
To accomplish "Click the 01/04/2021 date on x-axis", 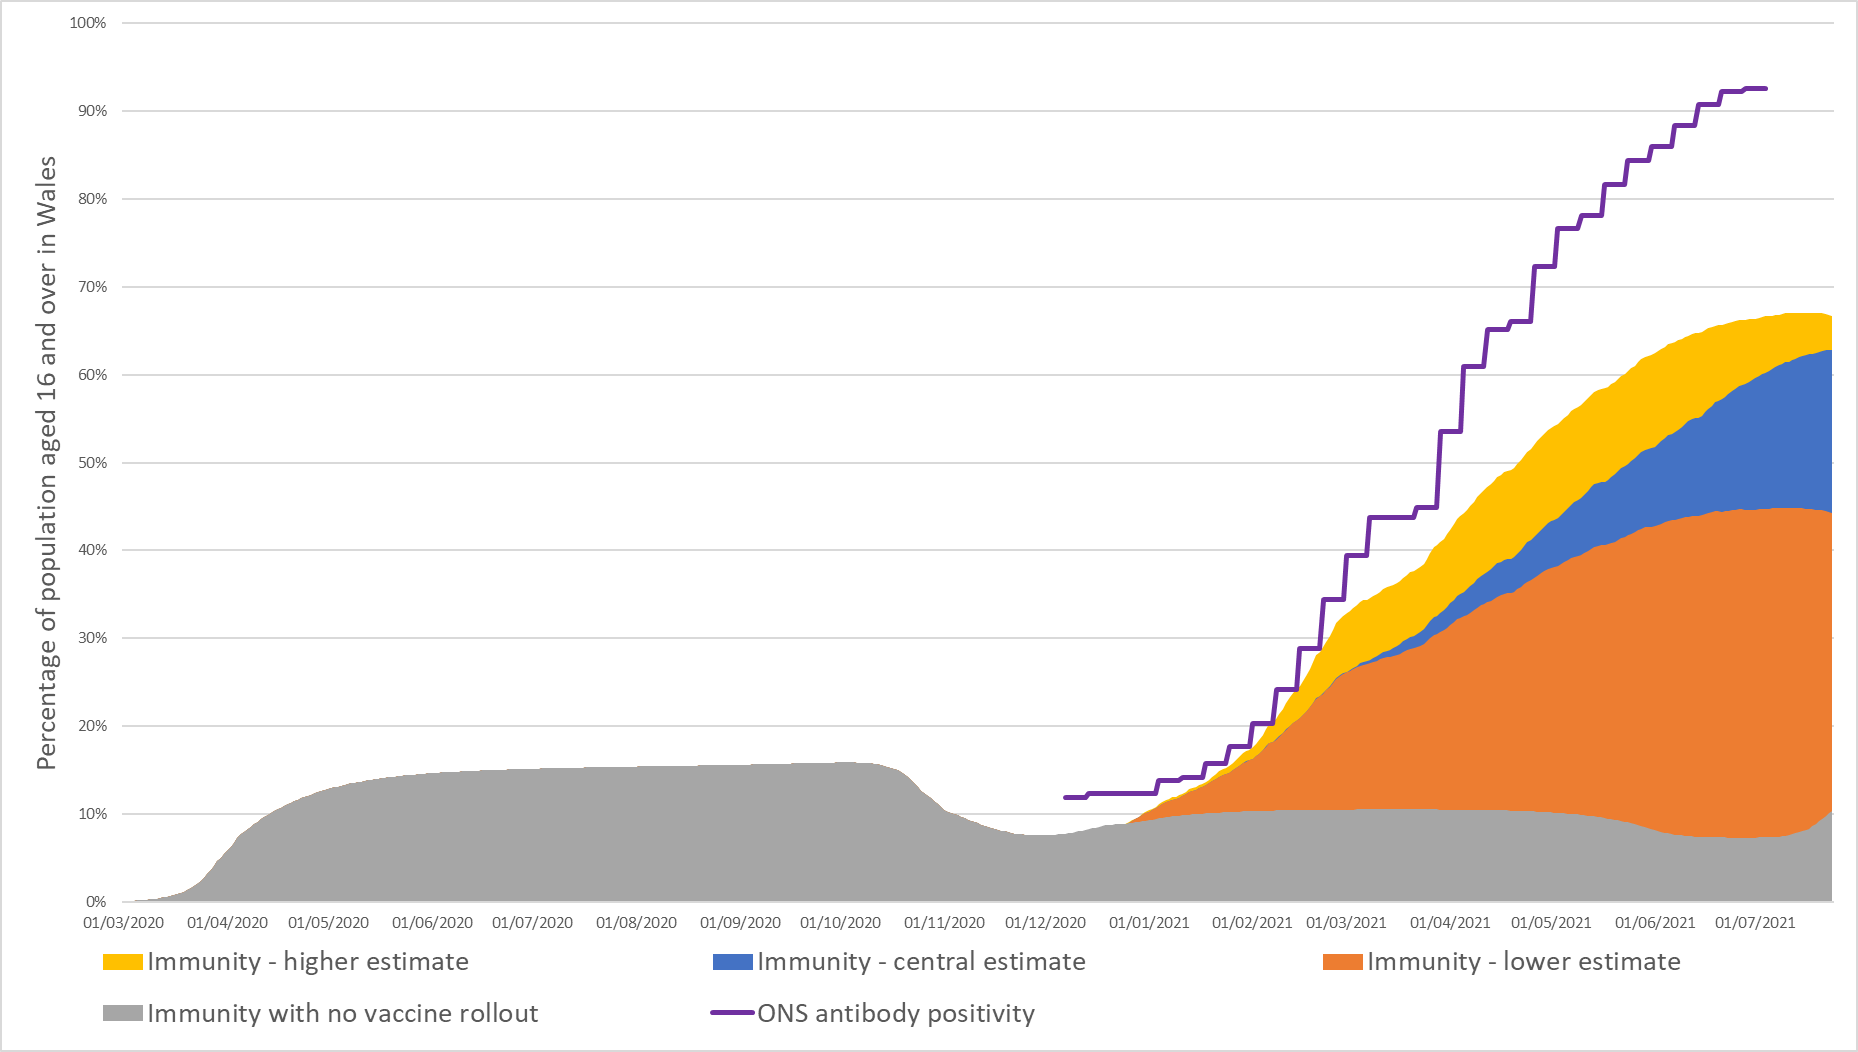I will coord(1450,923).
